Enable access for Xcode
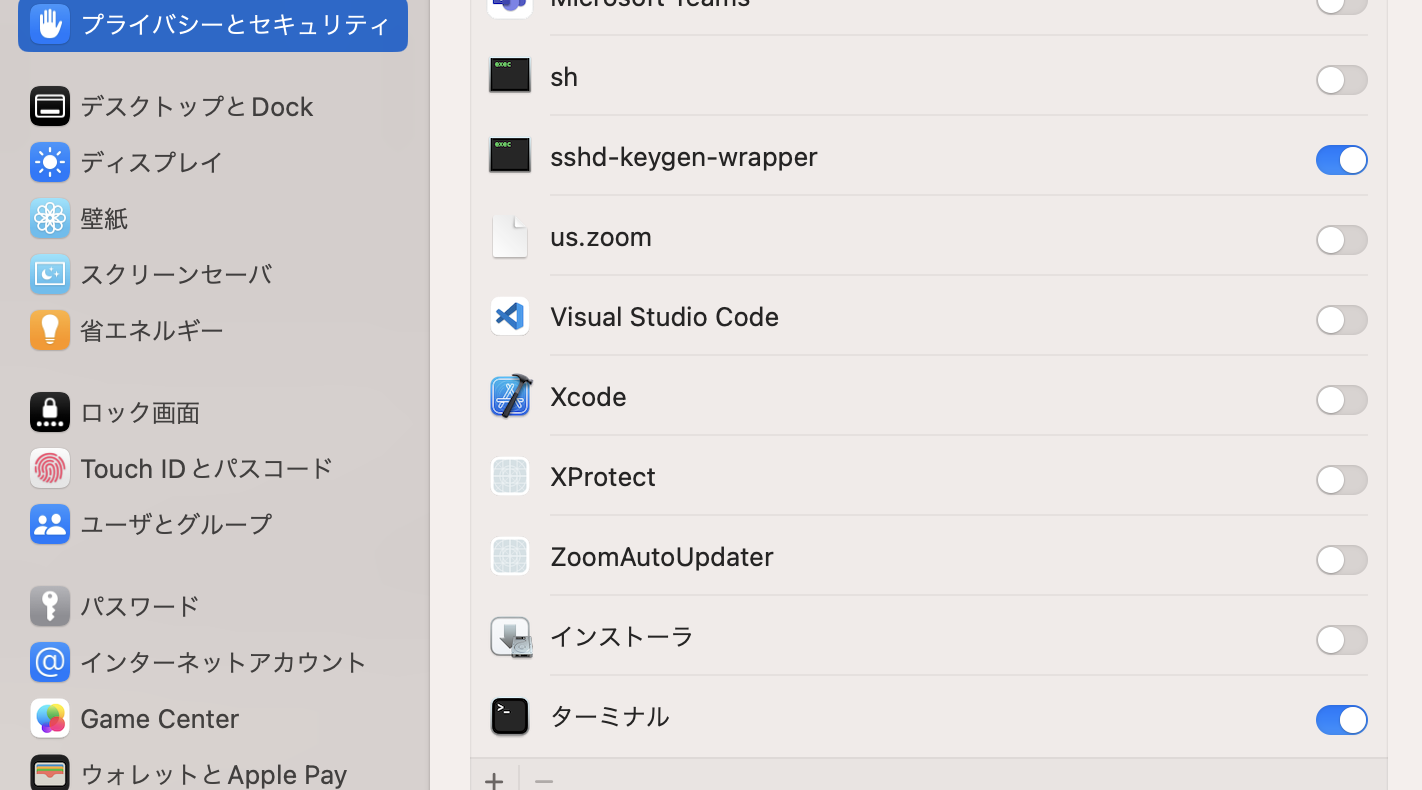 click(x=1341, y=400)
